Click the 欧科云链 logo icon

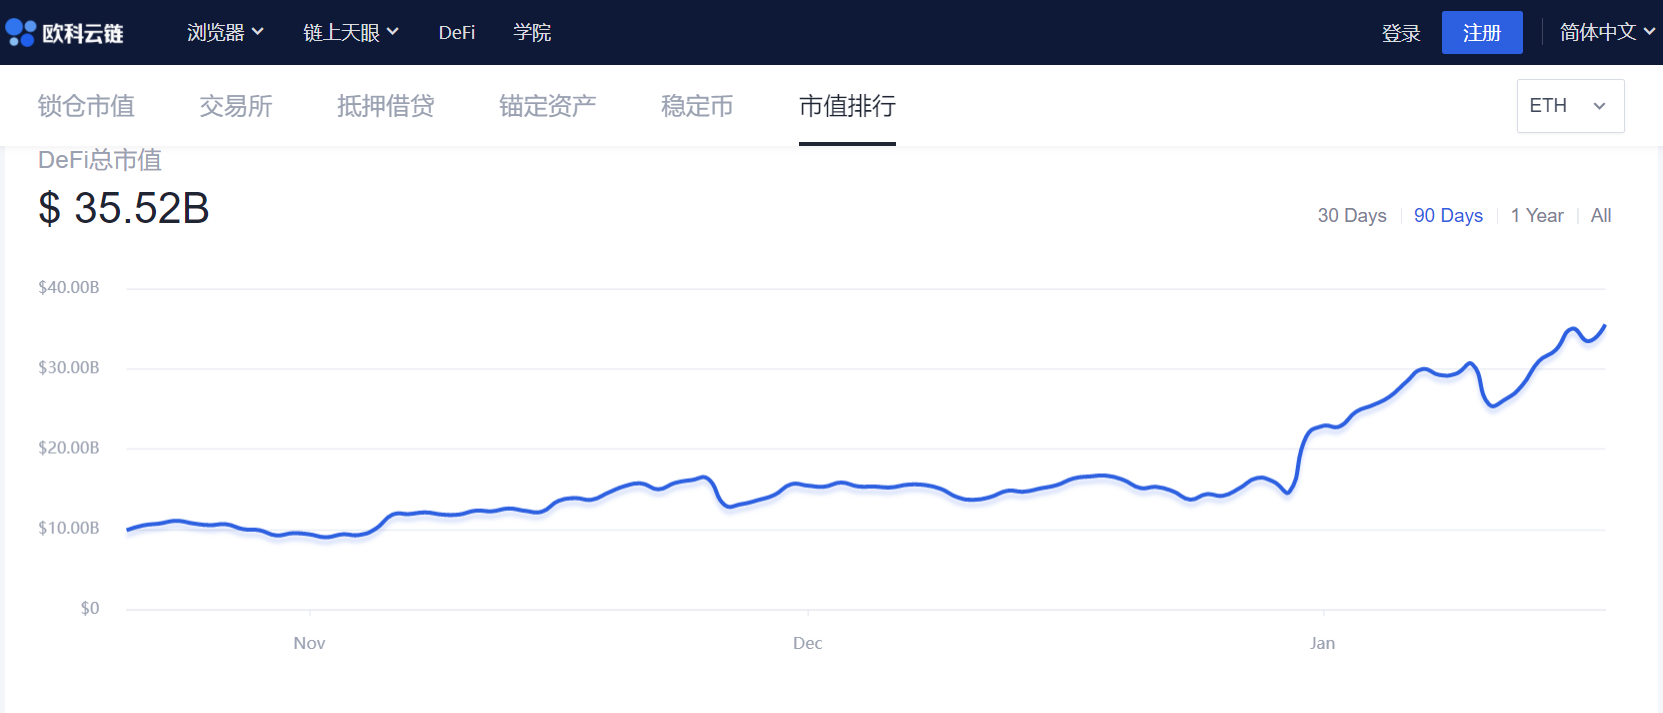click(21, 33)
